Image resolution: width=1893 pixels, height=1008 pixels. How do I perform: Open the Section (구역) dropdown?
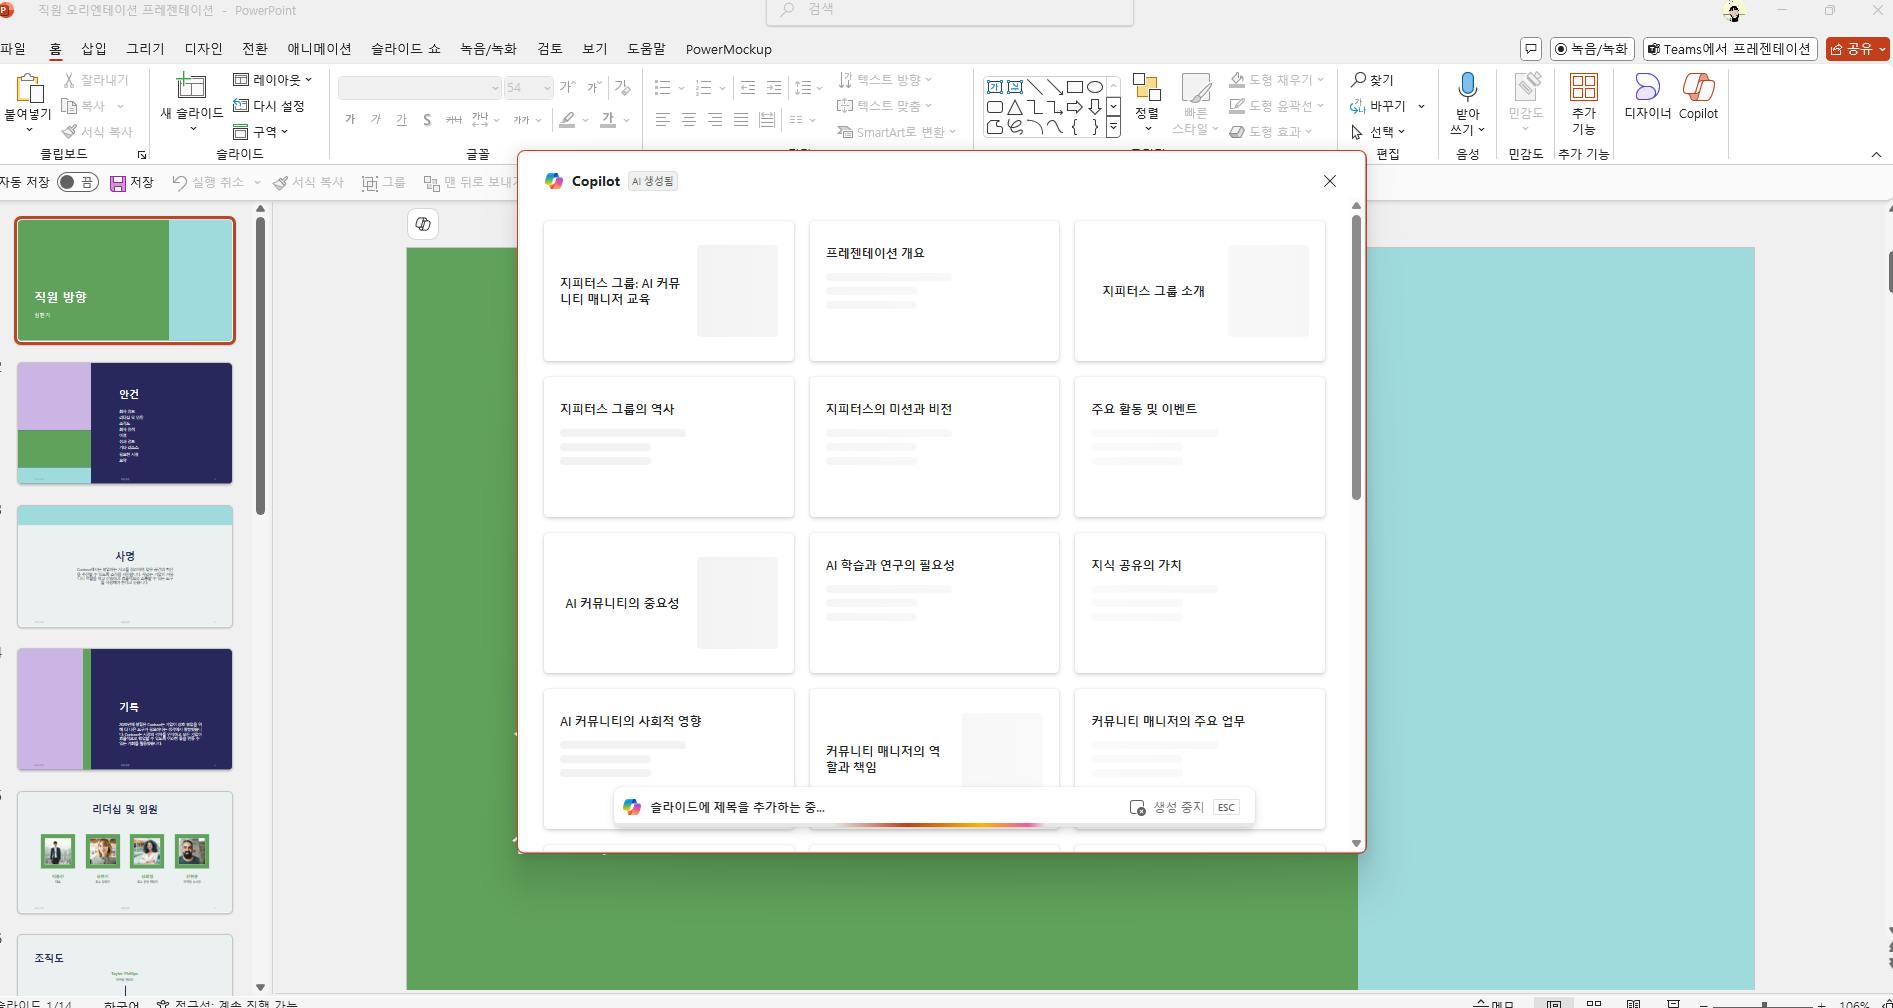pos(261,132)
